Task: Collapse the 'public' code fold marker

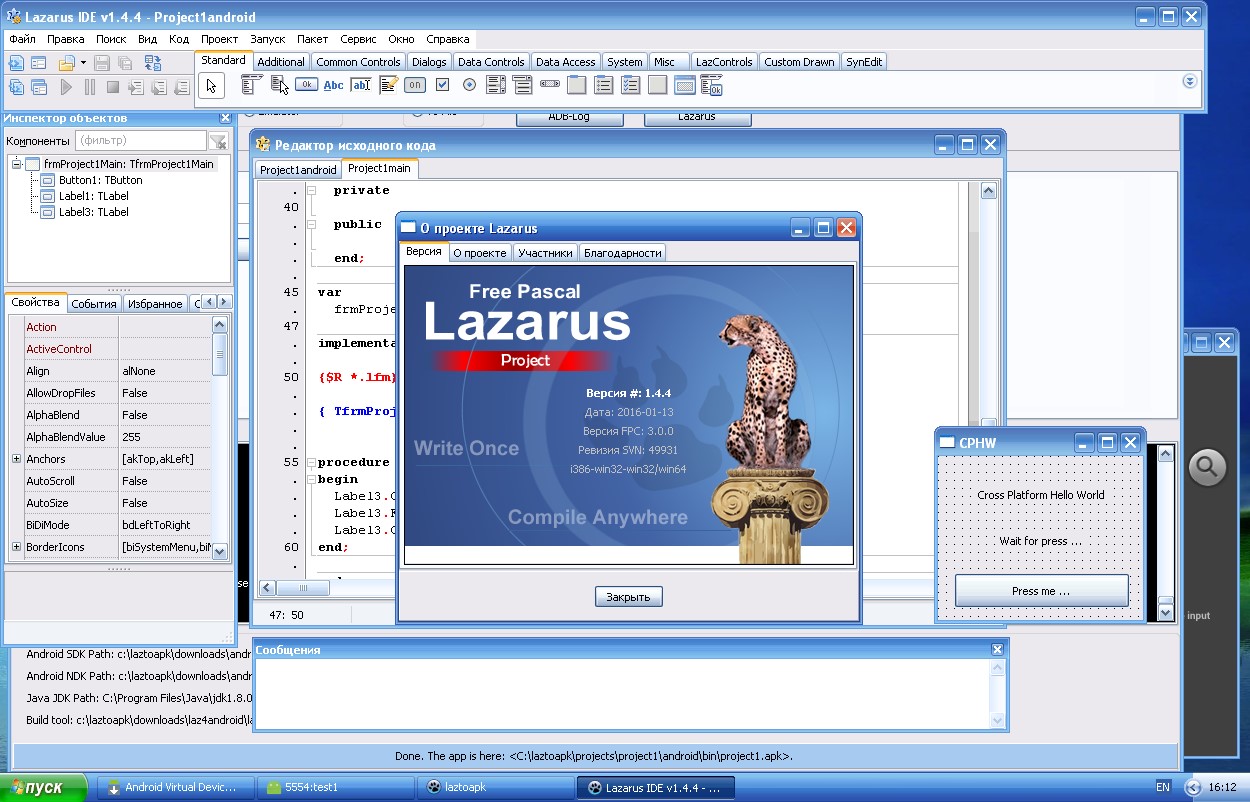Action: (x=312, y=224)
